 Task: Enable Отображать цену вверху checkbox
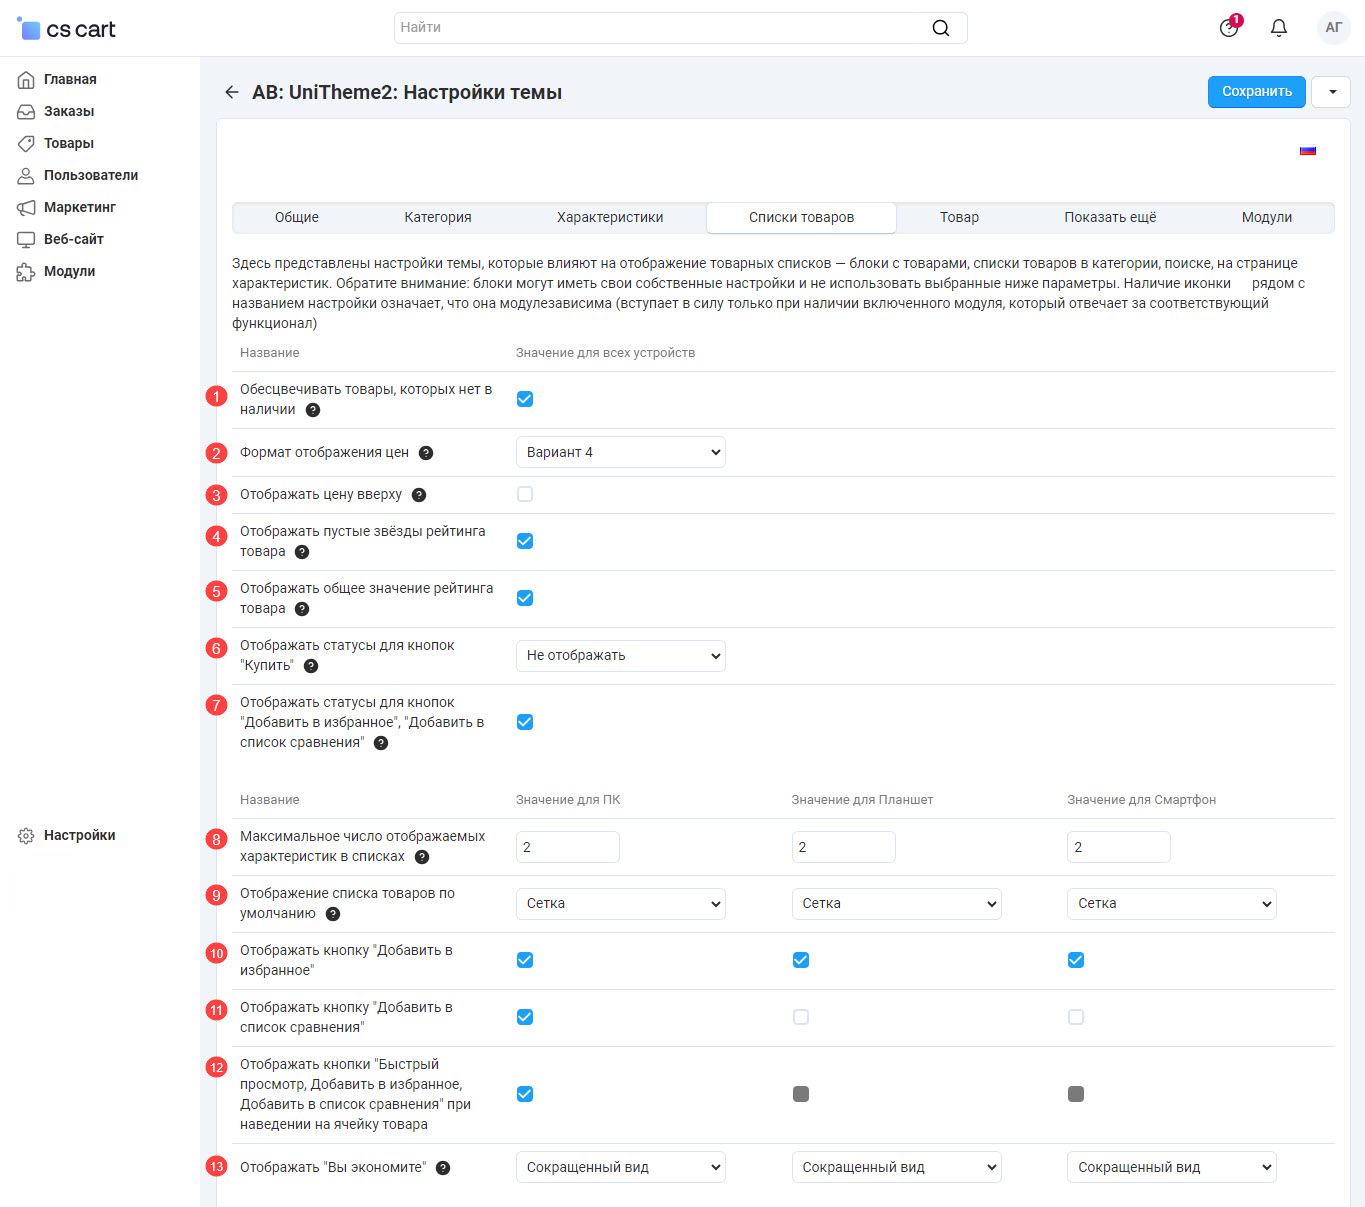click(x=525, y=494)
